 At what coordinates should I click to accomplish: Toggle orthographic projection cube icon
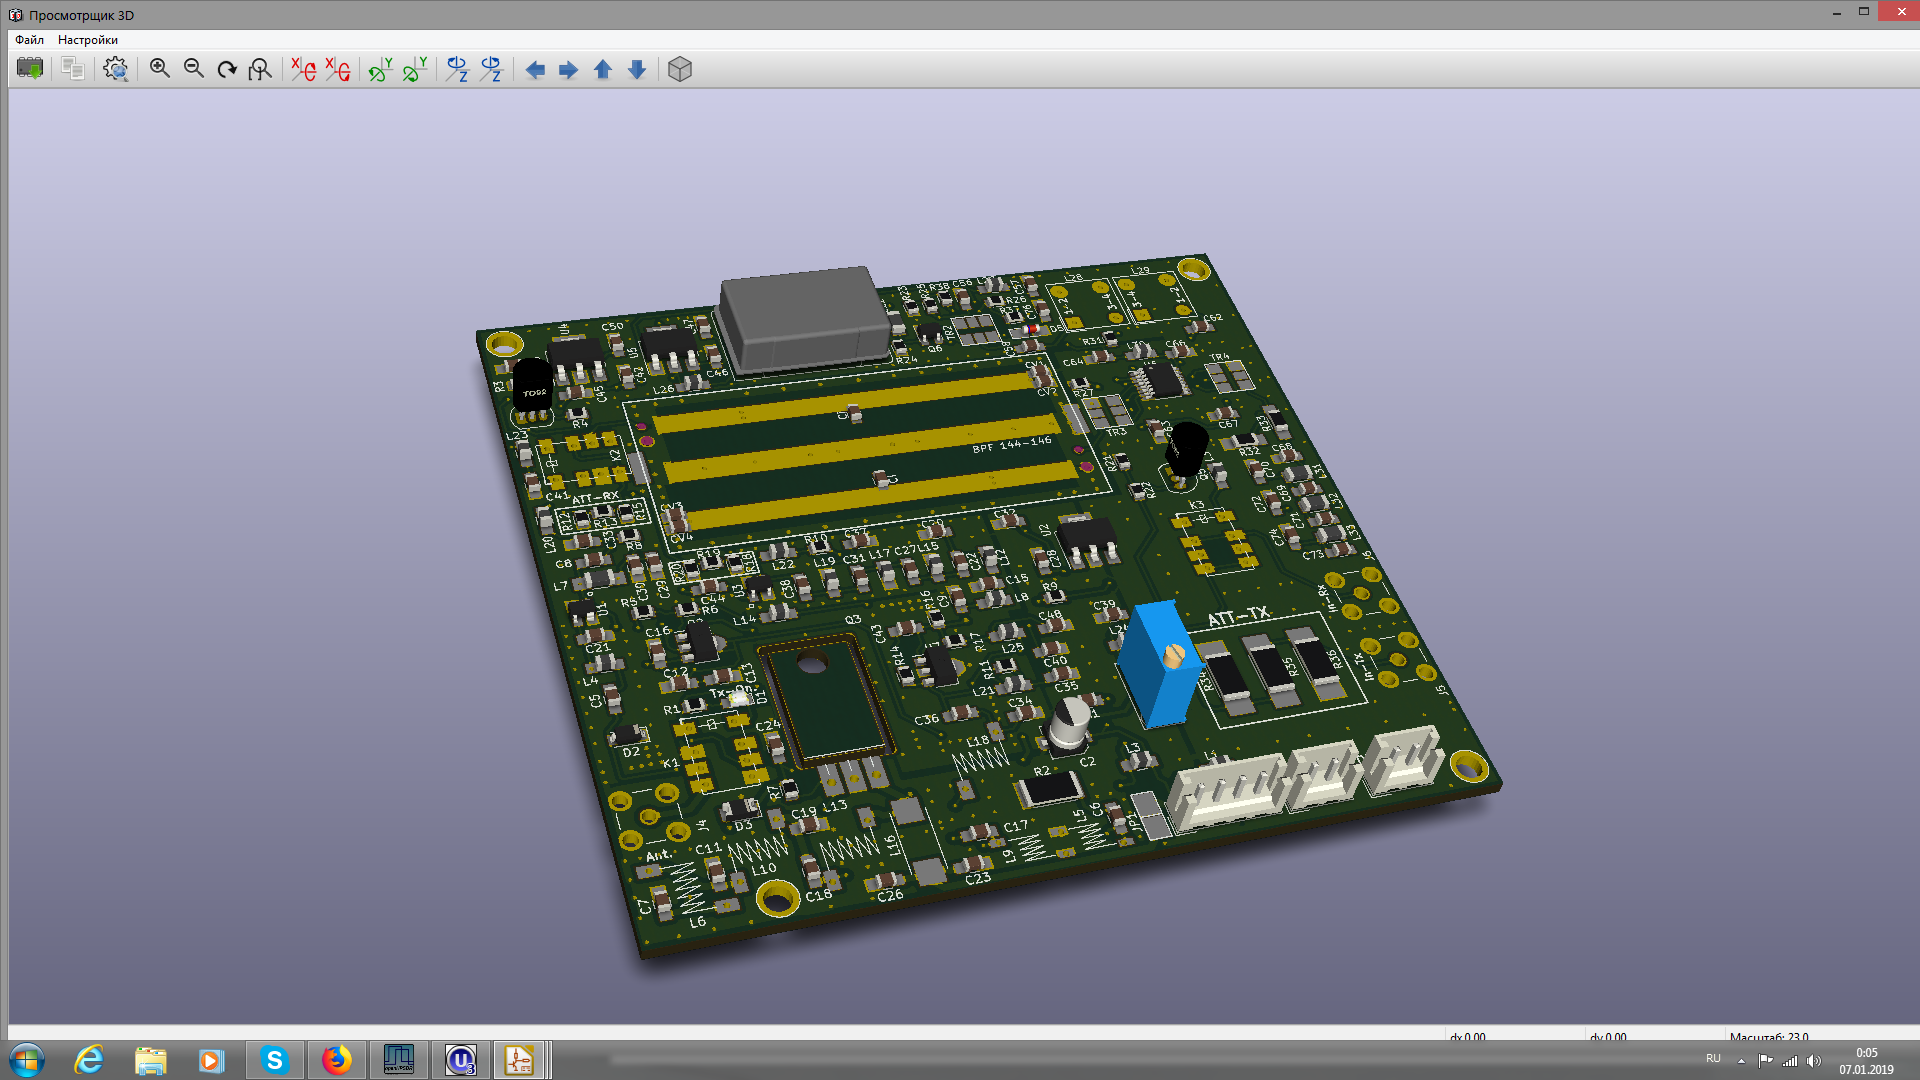680,69
